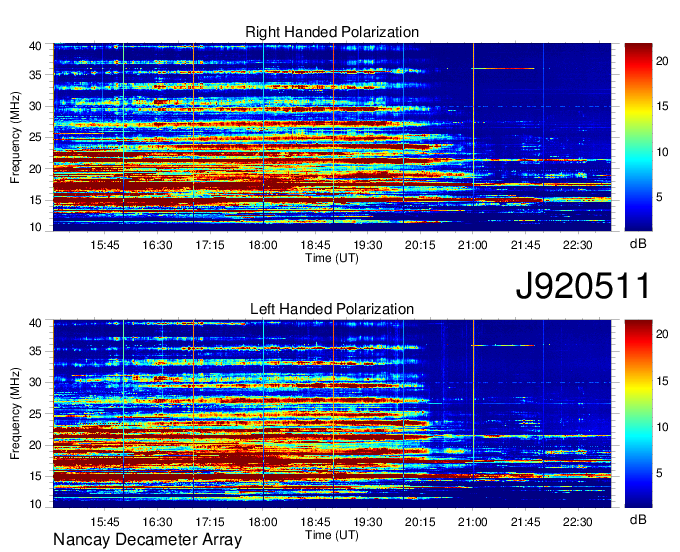Click the top plot's Frequency (MHz) axis label
The width and height of the screenshot is (680, 552).
(x=15, y=137)
